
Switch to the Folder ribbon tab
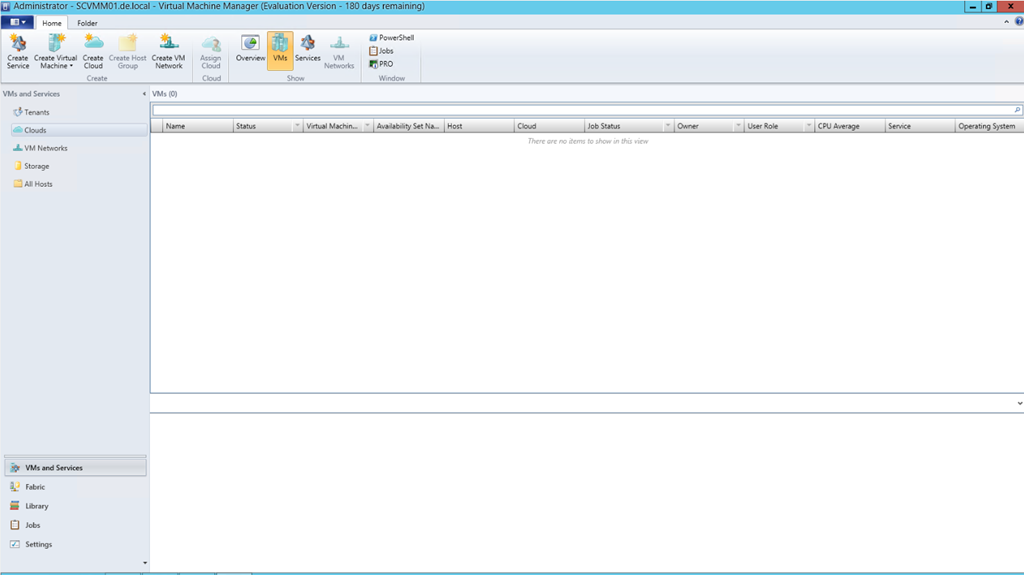click(87, 23)
